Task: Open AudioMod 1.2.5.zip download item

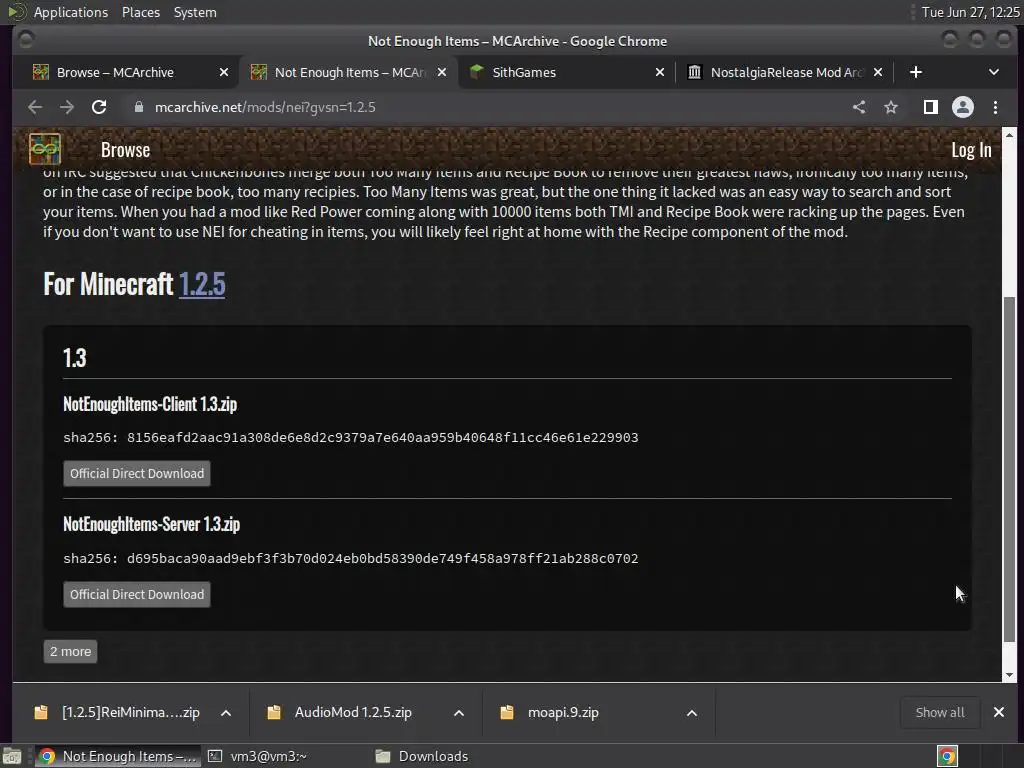Action: (x=353, y=712)
